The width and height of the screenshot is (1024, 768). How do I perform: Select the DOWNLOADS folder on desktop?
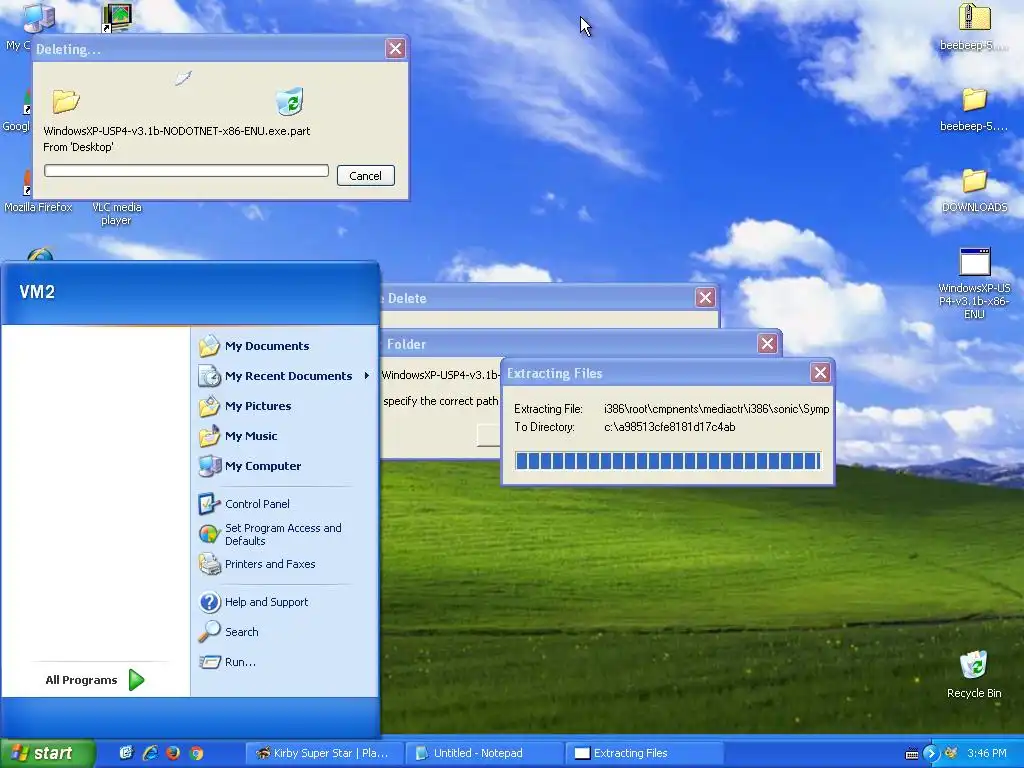(974, 189)
